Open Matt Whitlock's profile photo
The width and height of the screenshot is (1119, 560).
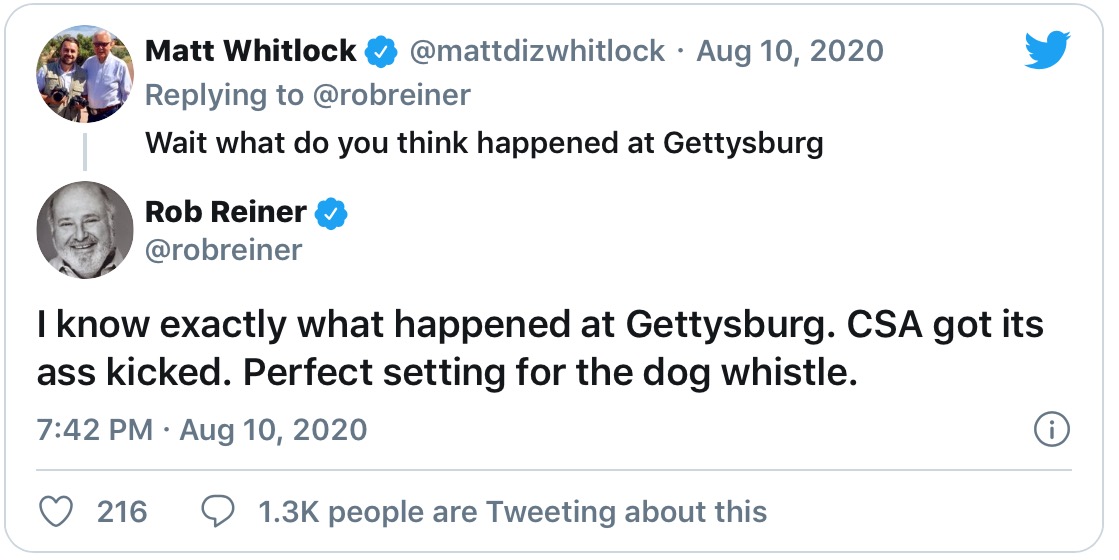85,73
